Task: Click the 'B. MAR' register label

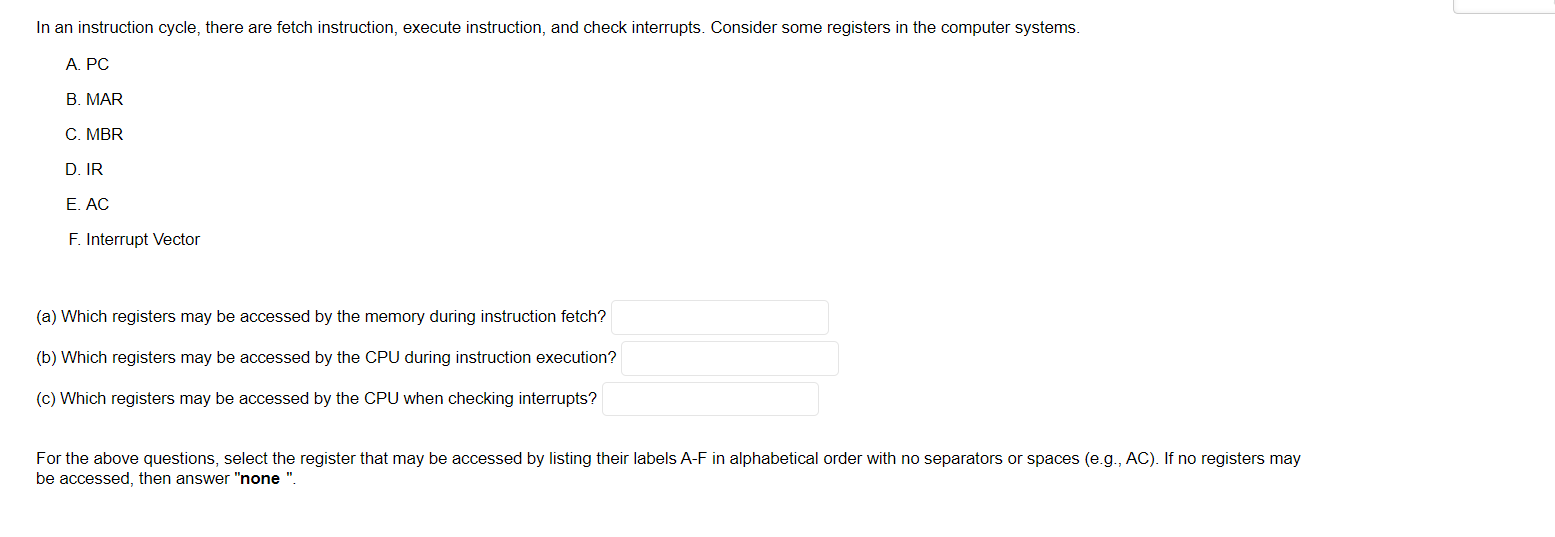Action: coord(94,100)
